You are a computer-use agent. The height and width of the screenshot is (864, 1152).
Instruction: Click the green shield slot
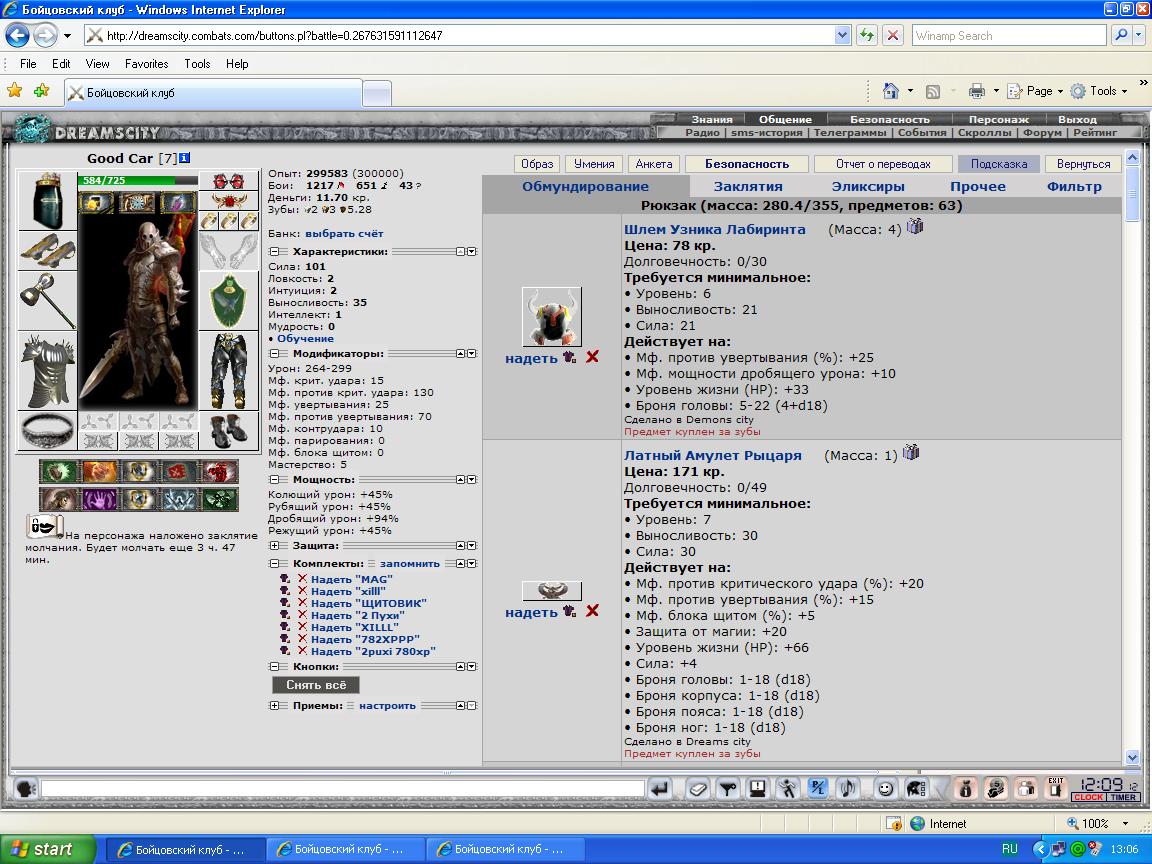point(228,300)
